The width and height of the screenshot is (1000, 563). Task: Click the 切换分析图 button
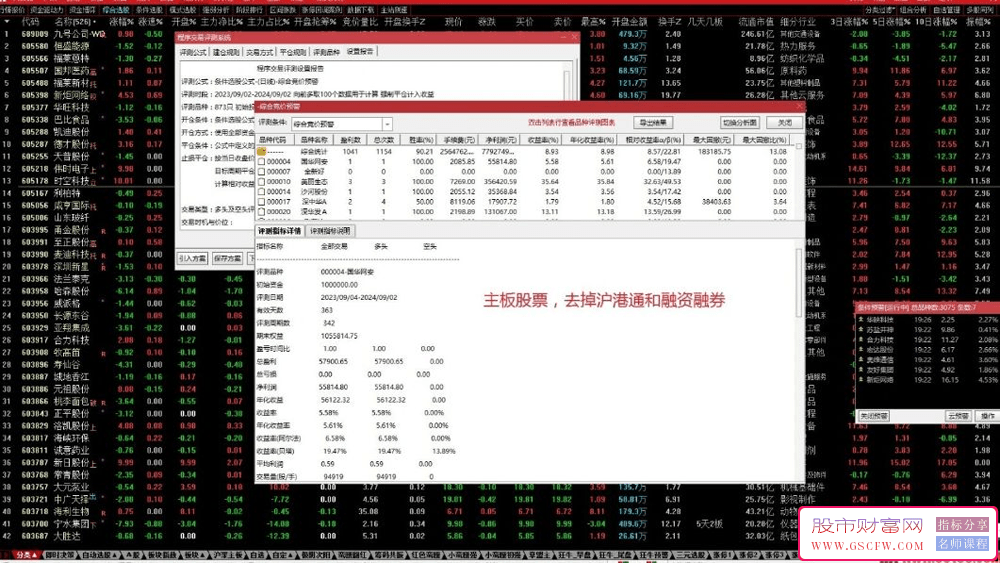[740, 122]
